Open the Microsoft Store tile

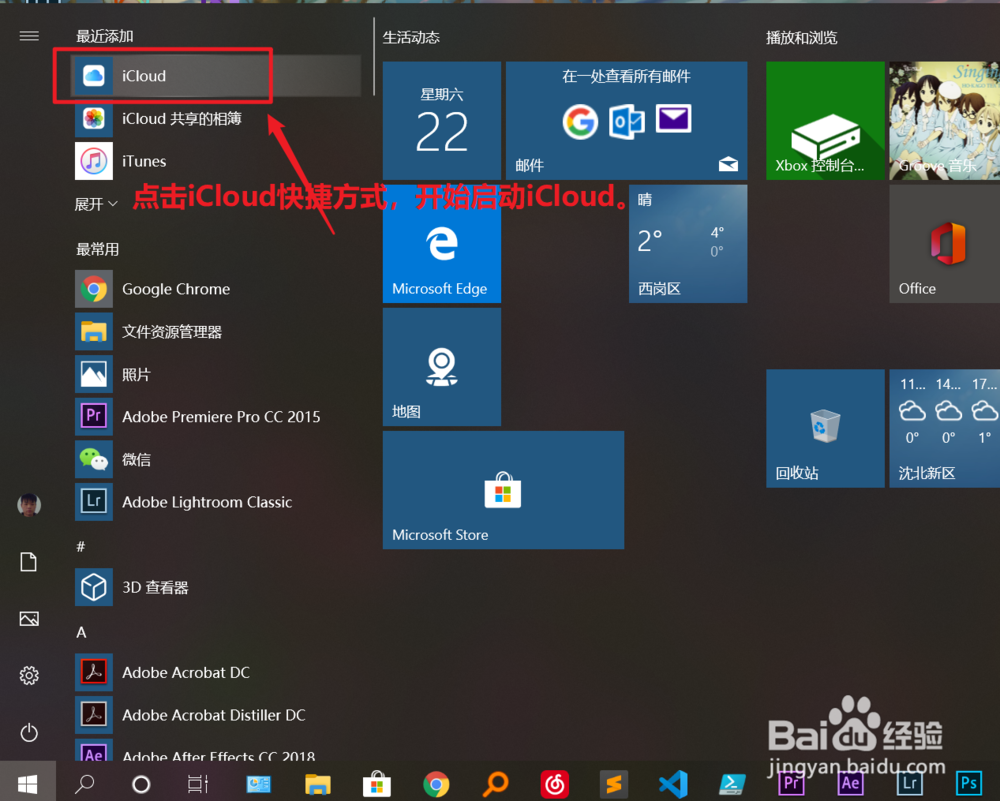503,490
